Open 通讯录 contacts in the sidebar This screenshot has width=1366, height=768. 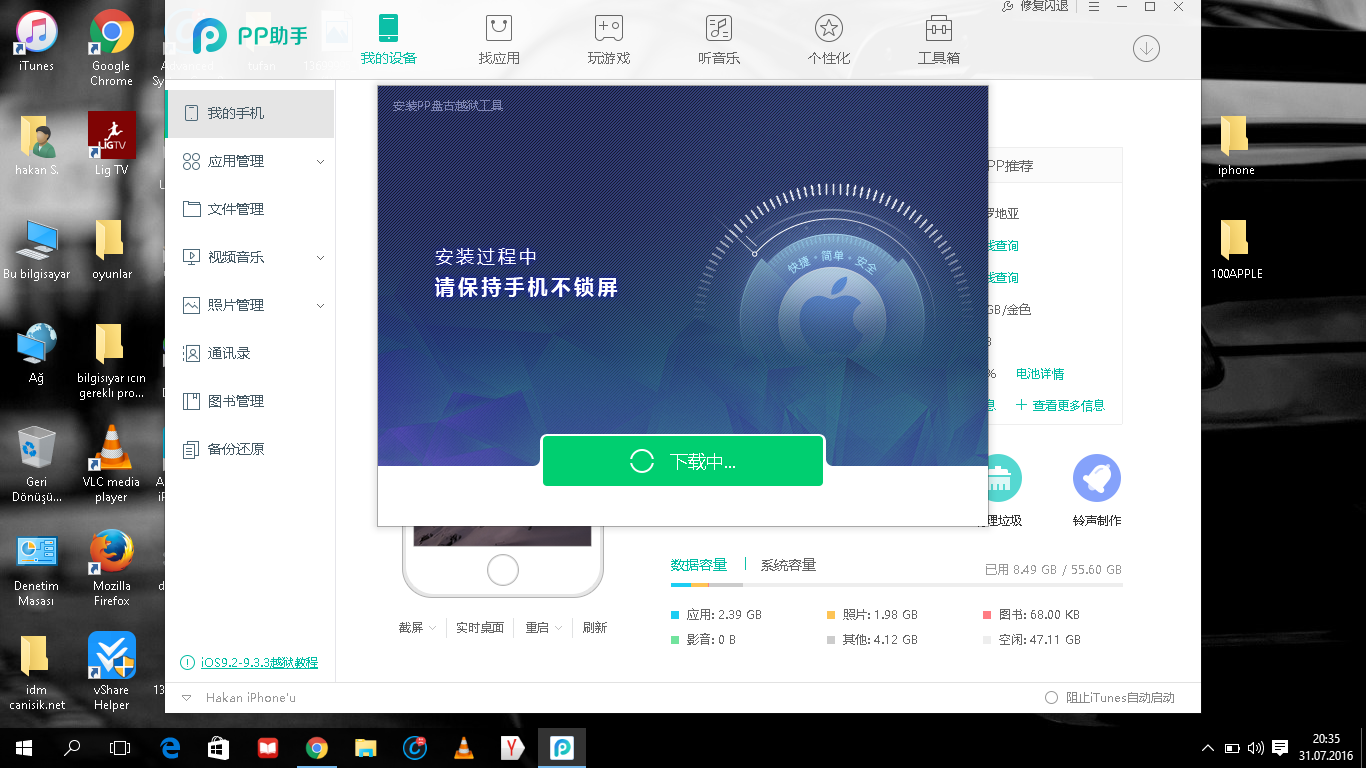coord(250,353)
